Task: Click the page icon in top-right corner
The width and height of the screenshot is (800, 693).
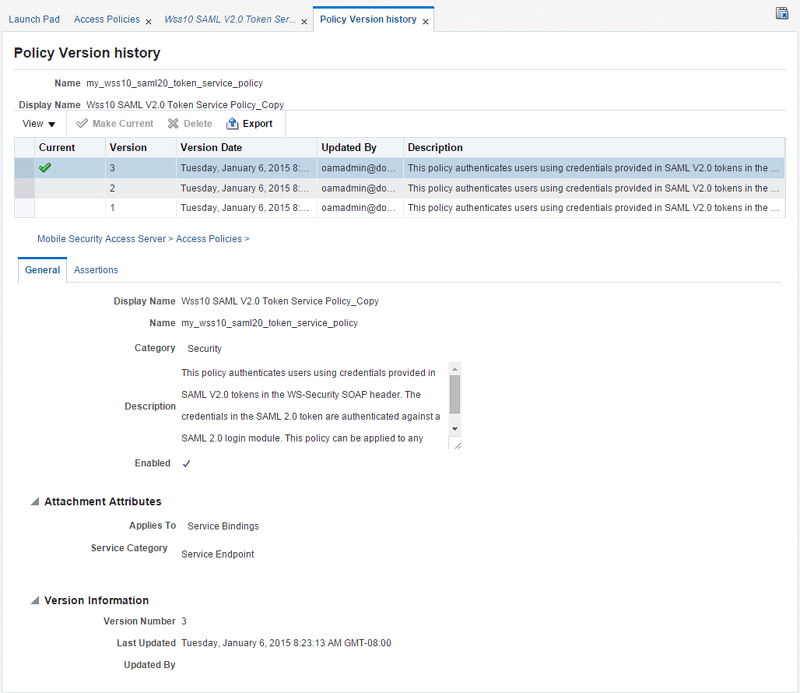Action: pos(782,13)
